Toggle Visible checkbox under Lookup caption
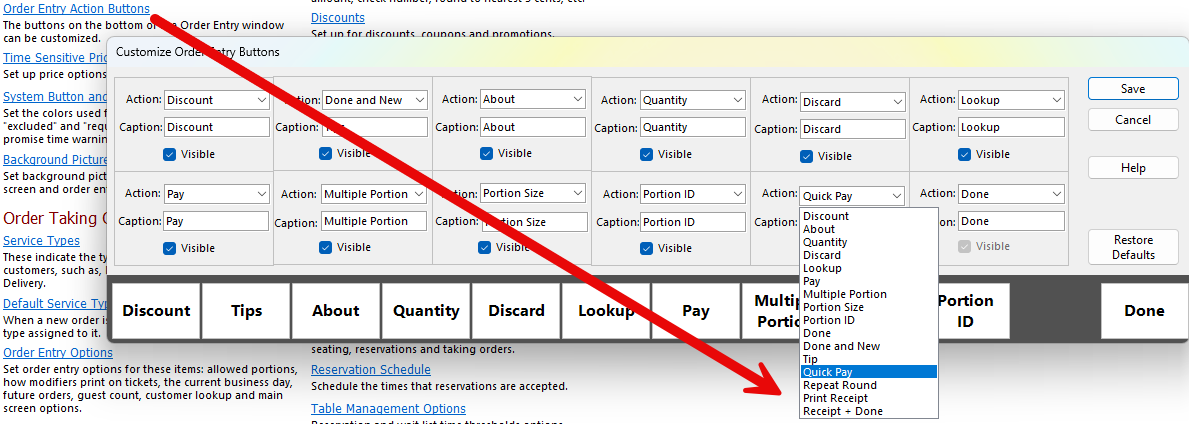This screenshot has width=1189, height=424. (965, 154)
